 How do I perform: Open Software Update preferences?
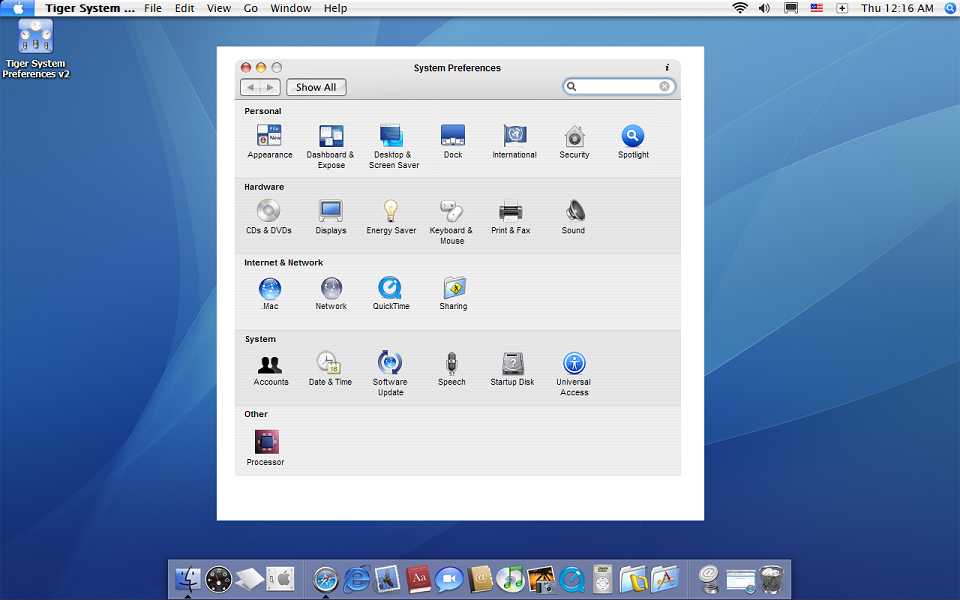coord(390,373)
